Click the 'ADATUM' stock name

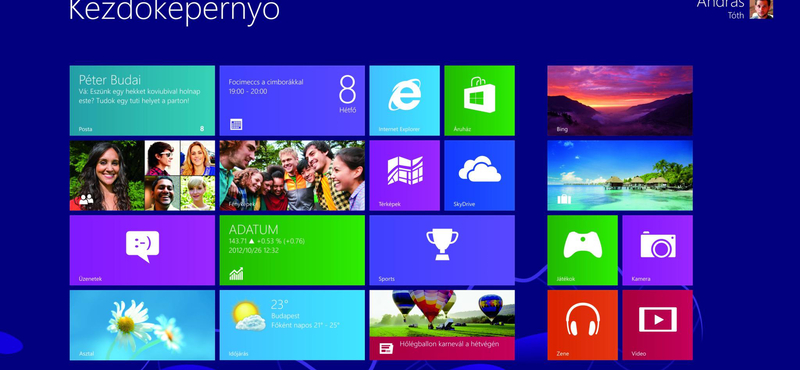(x=254, y=229)
